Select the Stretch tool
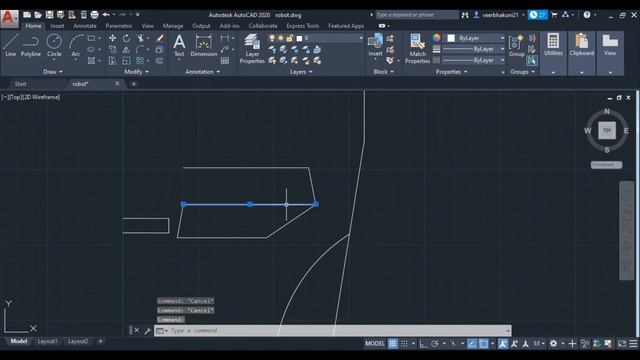The width and height of the screenshot is (640, 360). tap(112, 61)
